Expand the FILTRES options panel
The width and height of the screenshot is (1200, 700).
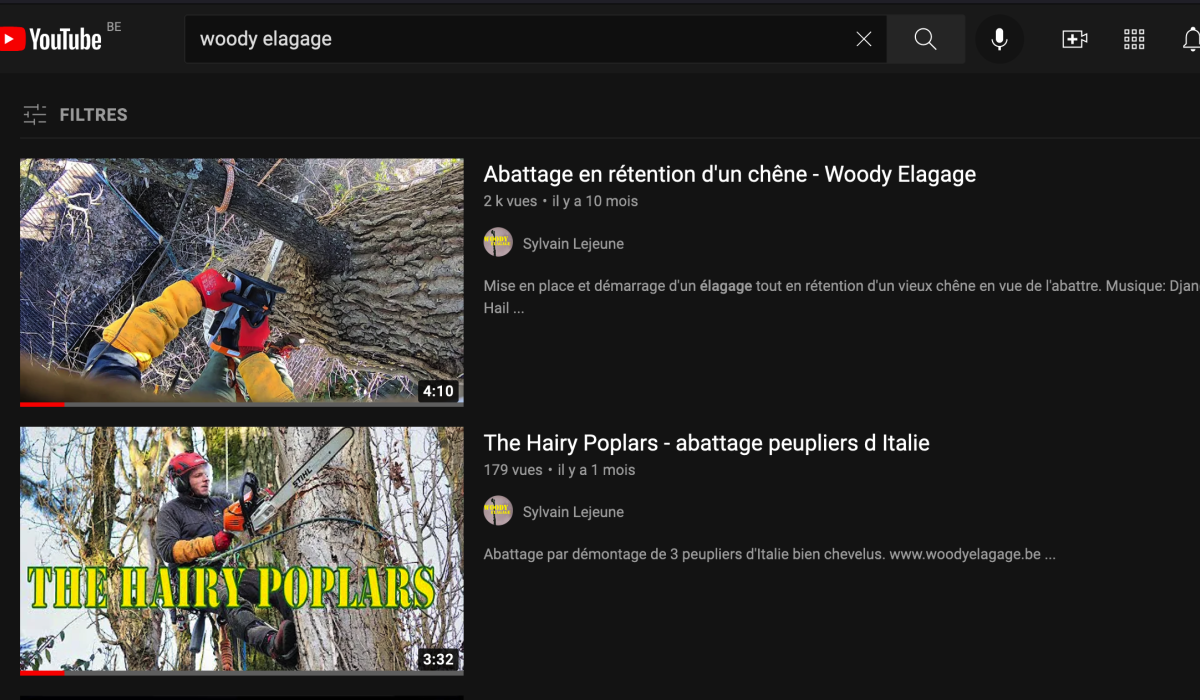coord(93,115)
